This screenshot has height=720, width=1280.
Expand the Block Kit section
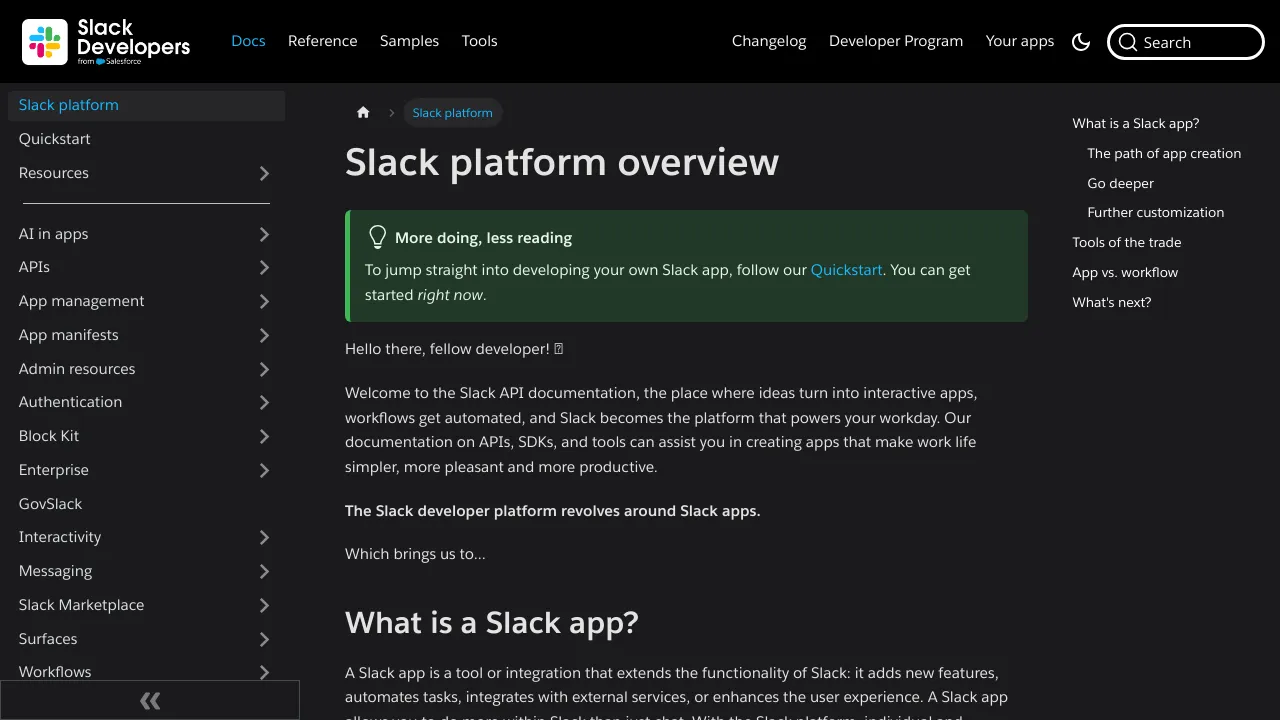(264, 437)
